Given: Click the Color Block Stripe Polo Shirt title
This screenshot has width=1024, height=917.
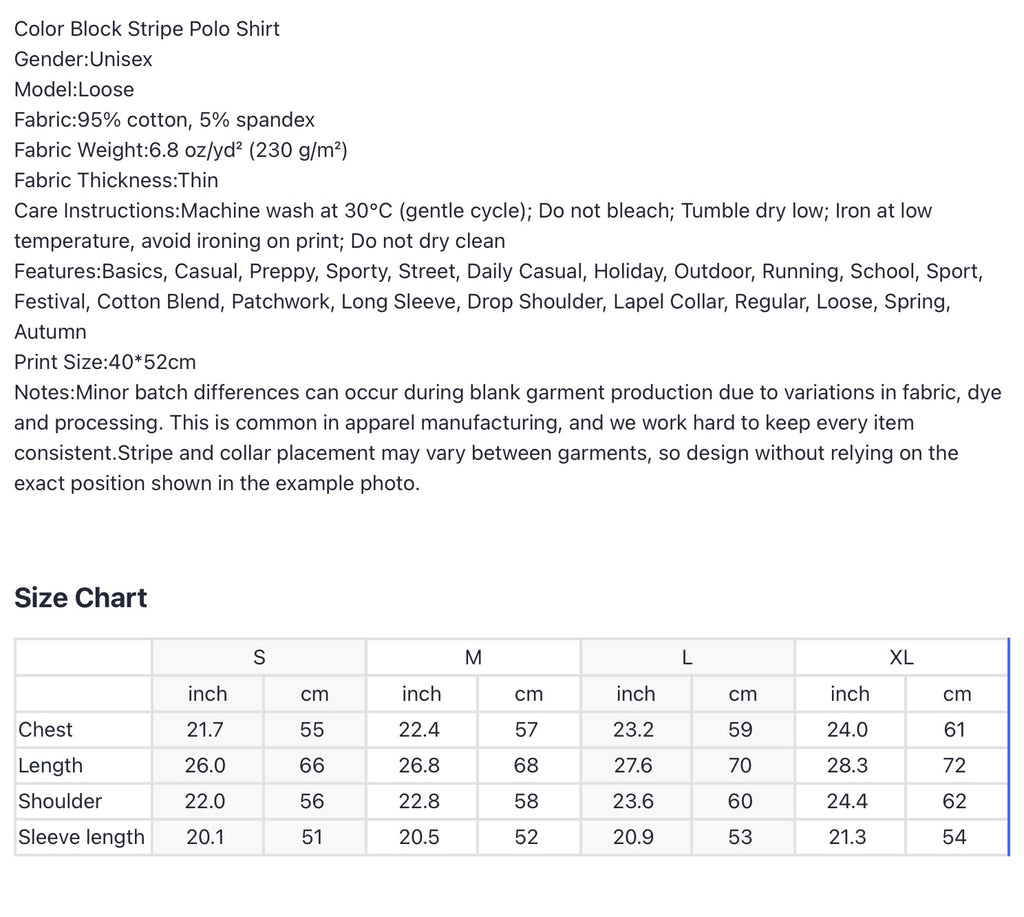Looking at the screenshot, I should coord(147,29).
